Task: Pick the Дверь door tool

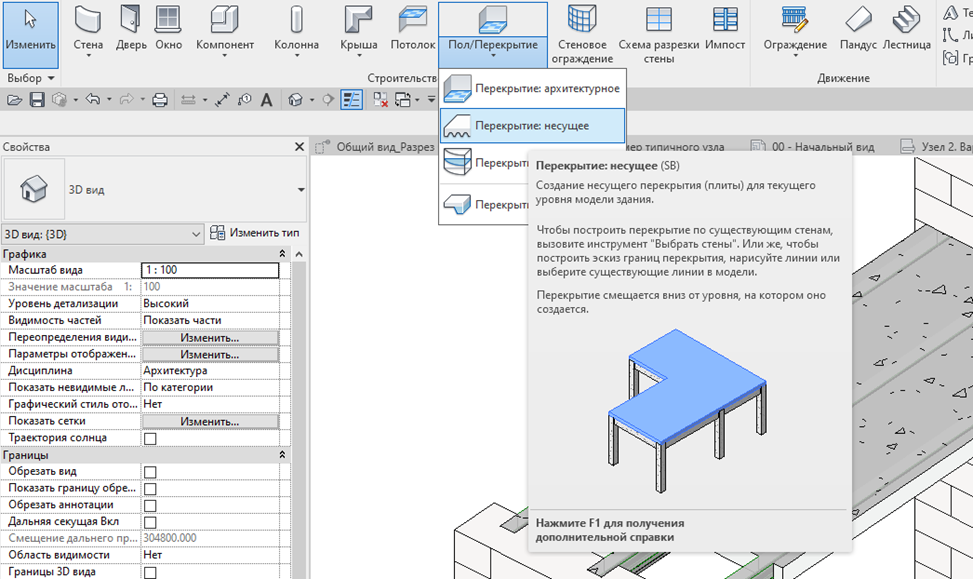Action: 131,29
